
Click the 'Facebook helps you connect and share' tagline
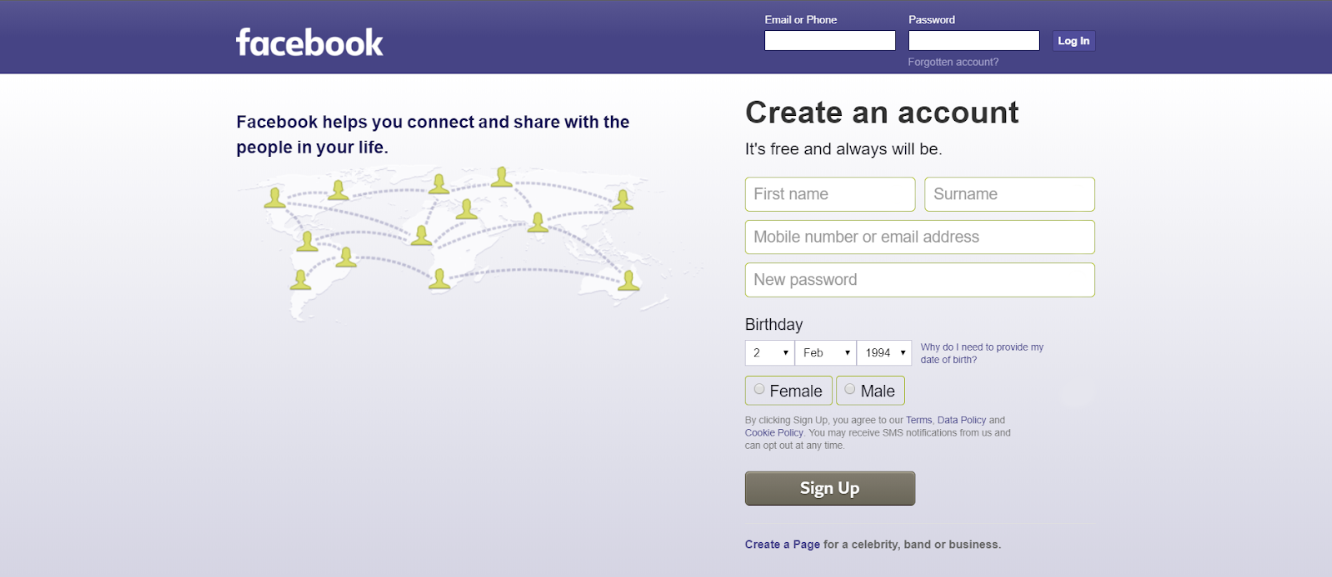pos(433,135)
